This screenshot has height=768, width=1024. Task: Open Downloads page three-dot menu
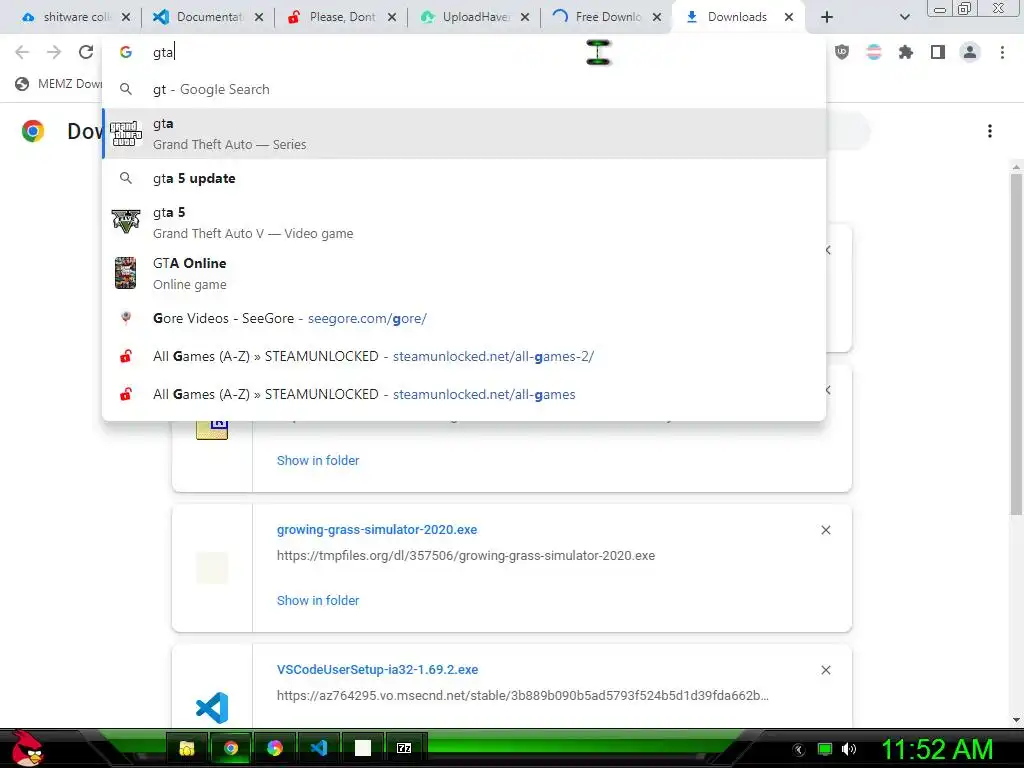(x=990, y=131)
